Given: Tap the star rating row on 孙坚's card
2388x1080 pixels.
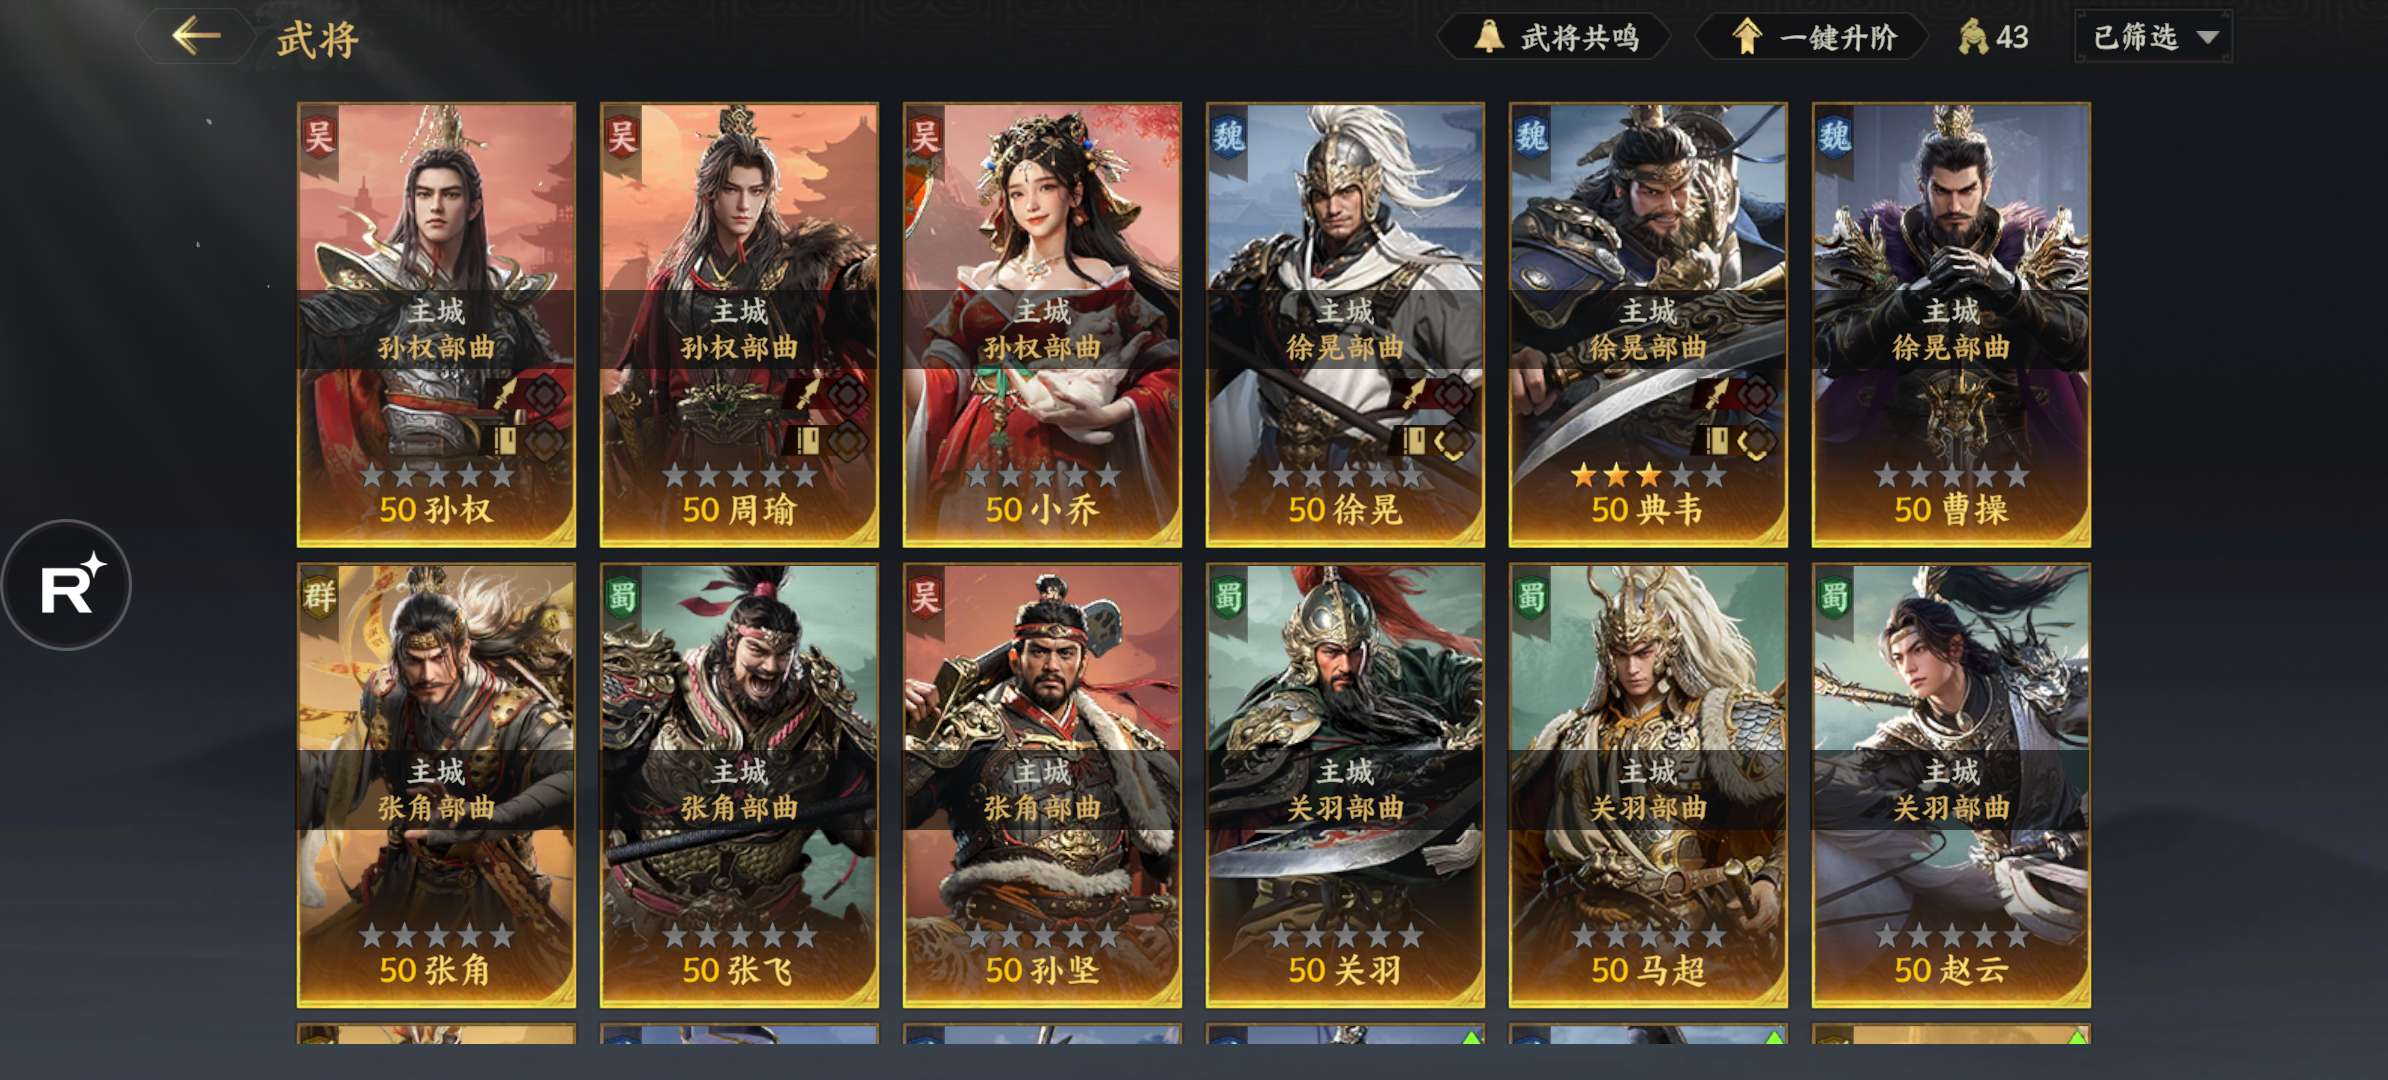Looking at the screenshot, I should (x=1042, y=936).
